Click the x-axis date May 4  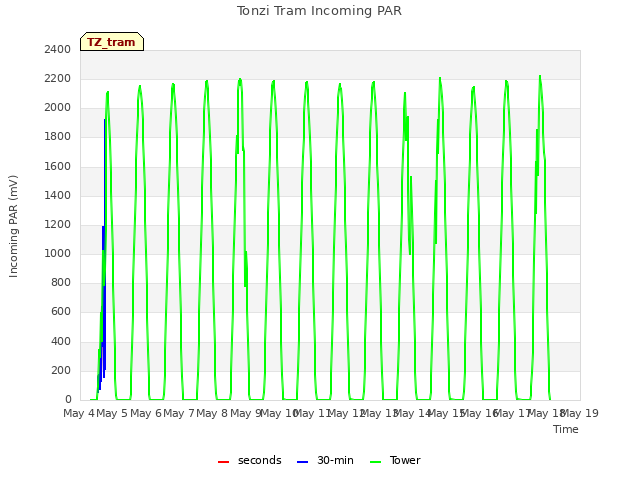click(x=79, y=413)
